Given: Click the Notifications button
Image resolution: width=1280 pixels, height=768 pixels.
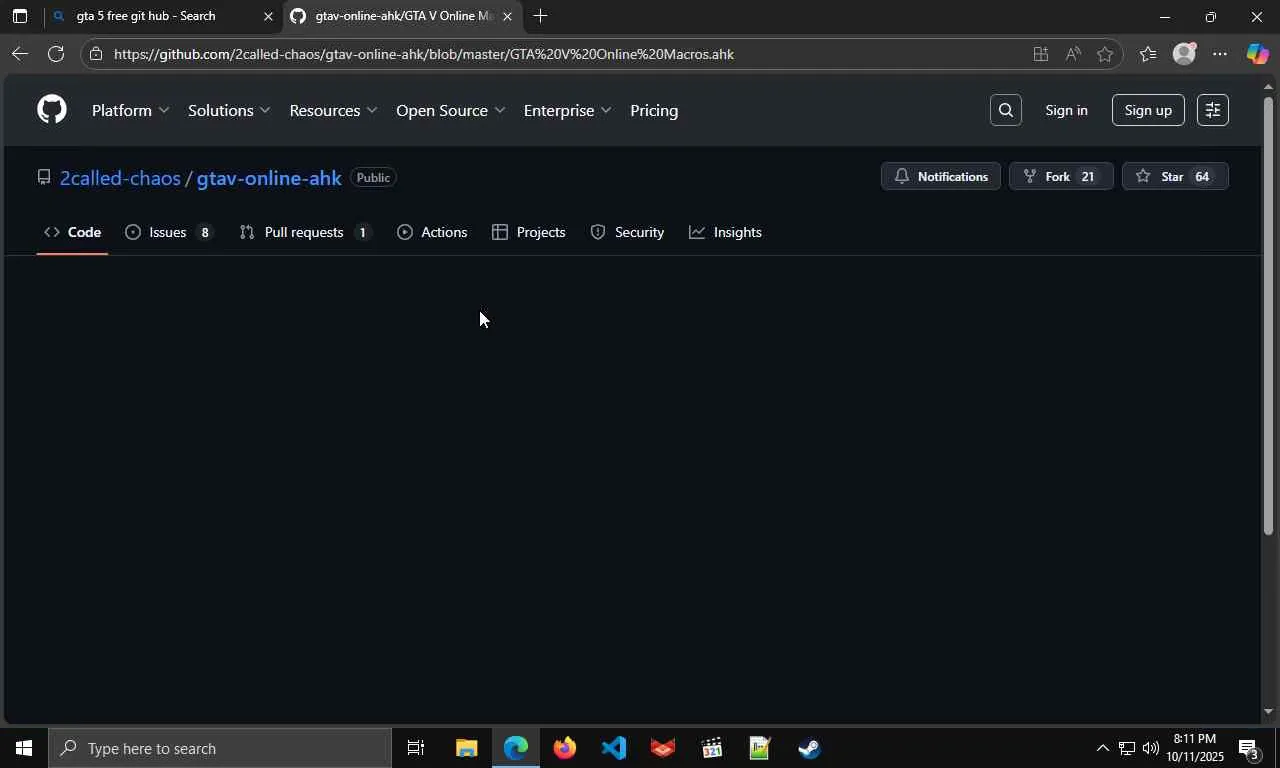Looking at the screenshot, I should (x=941, y=176).
